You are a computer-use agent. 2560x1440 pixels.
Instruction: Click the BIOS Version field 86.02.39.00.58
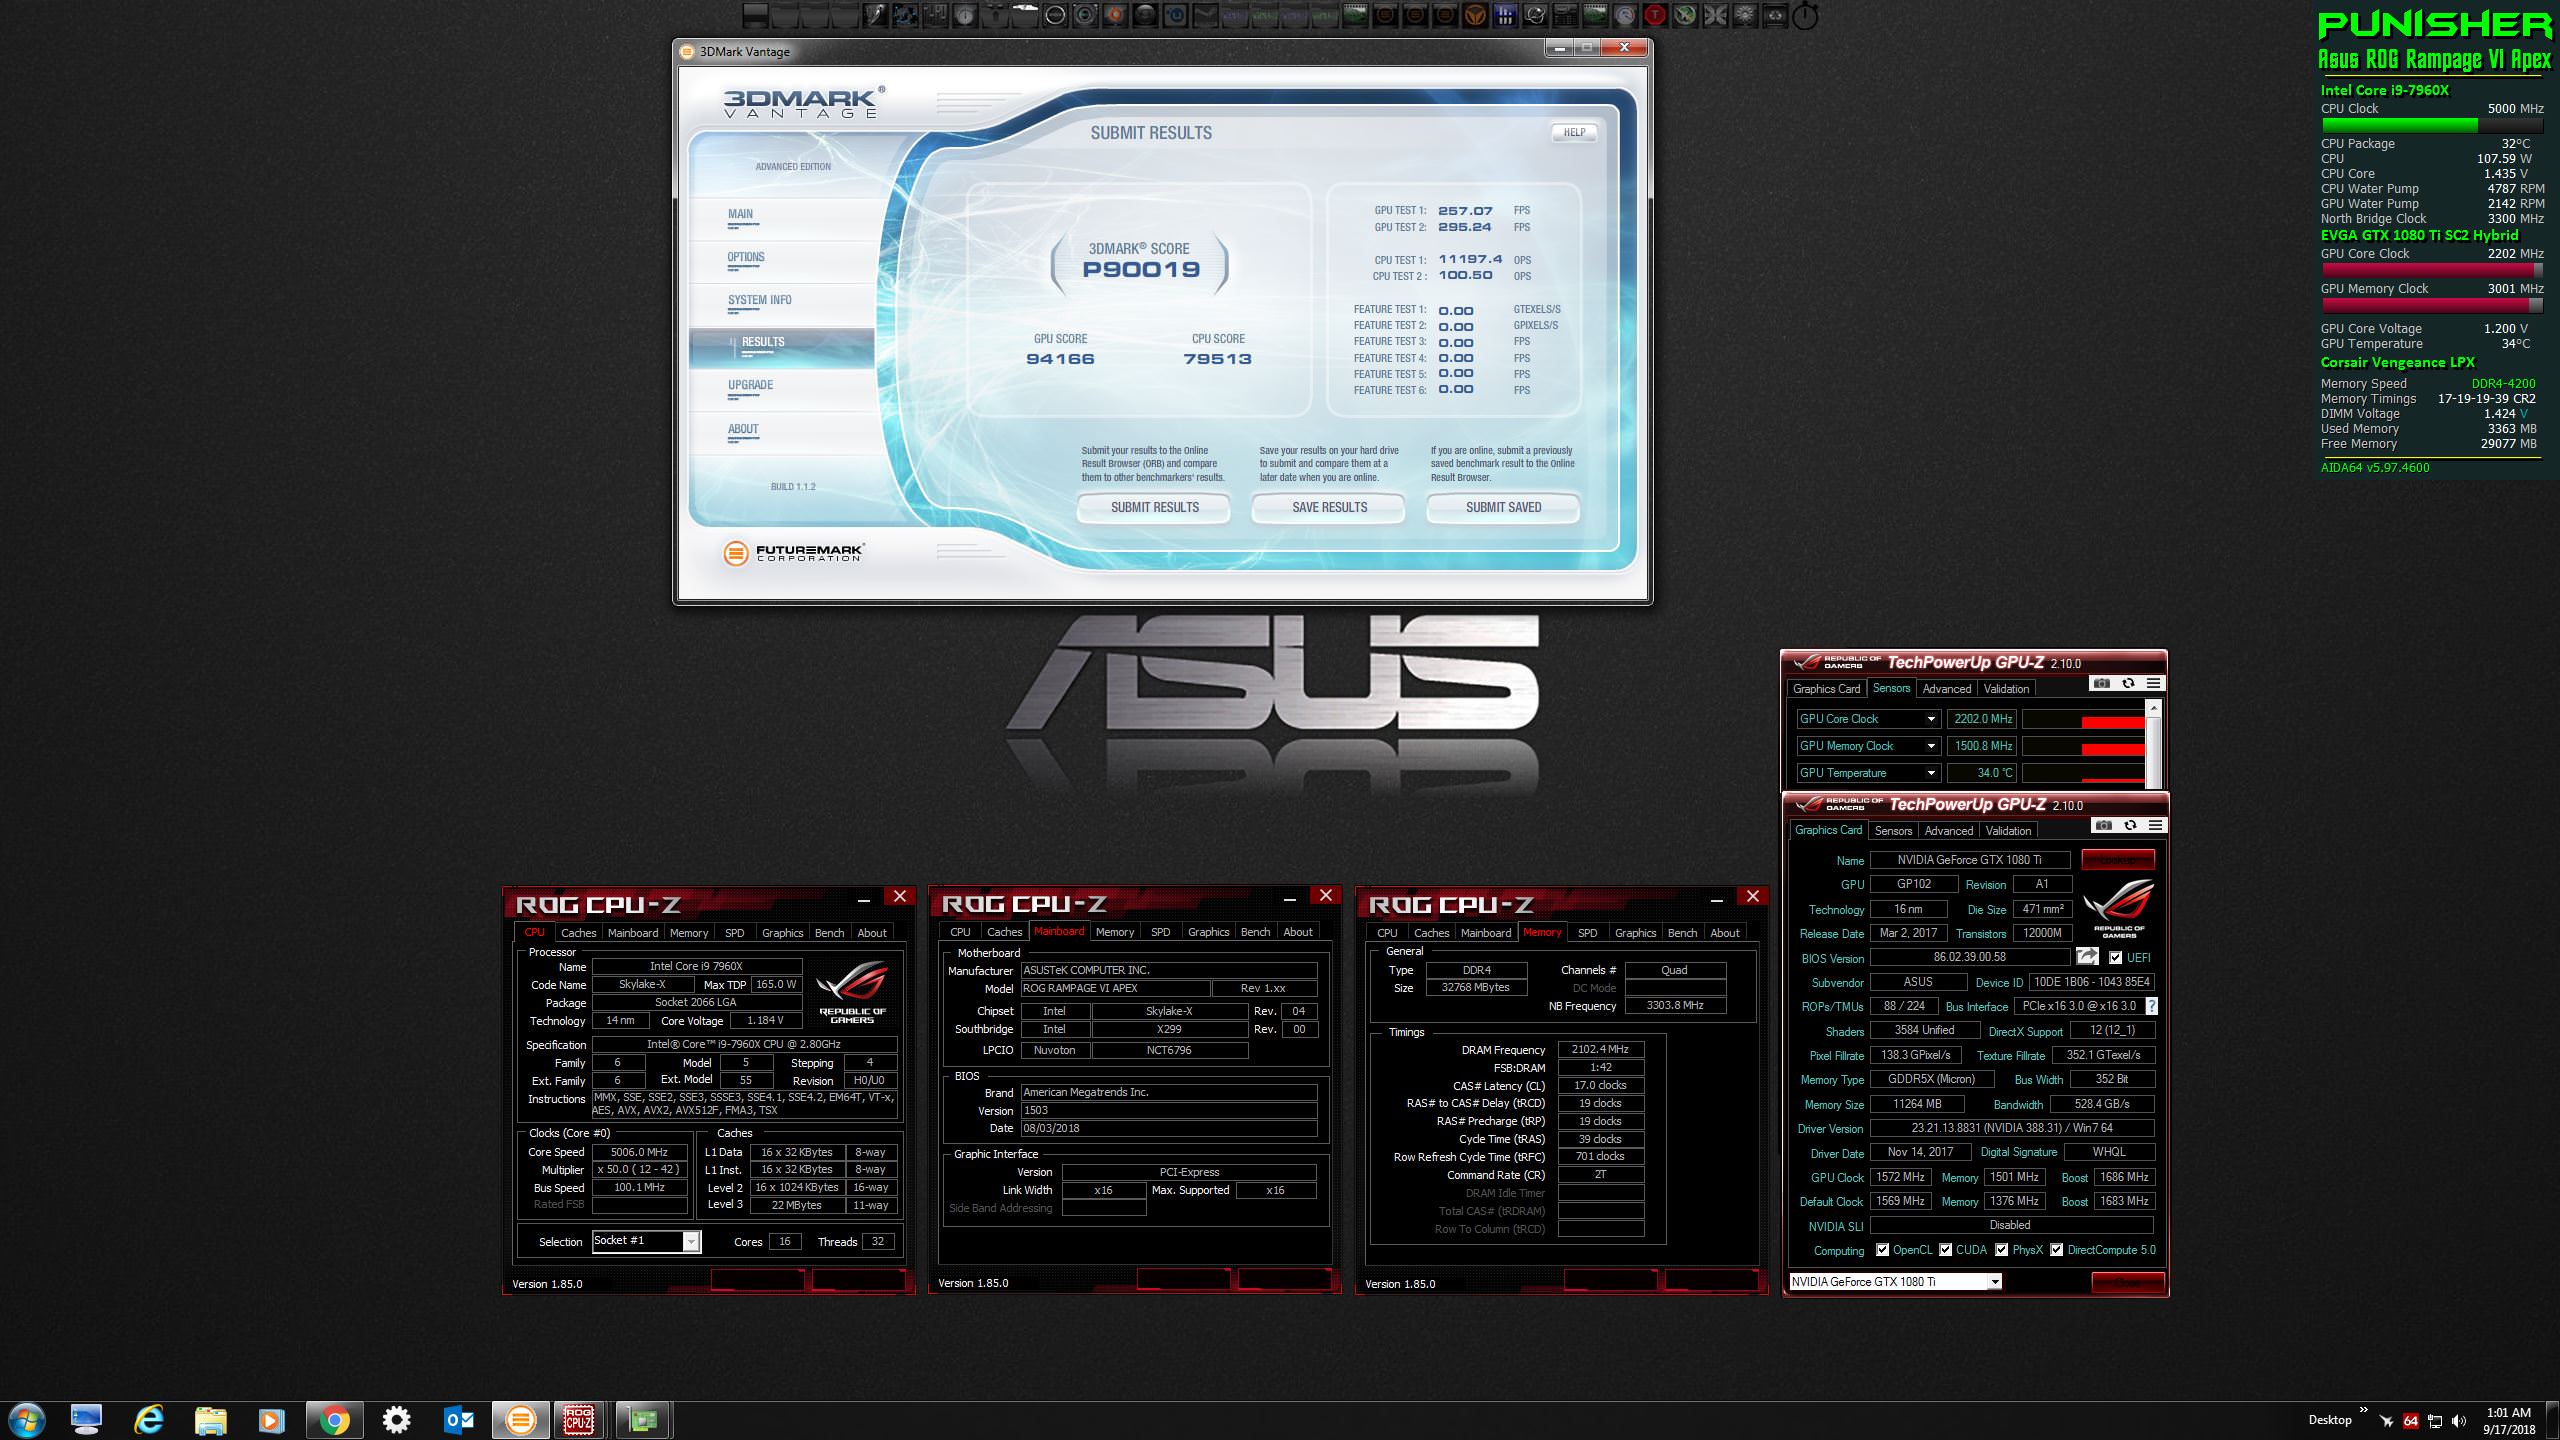pos(1969,957)
